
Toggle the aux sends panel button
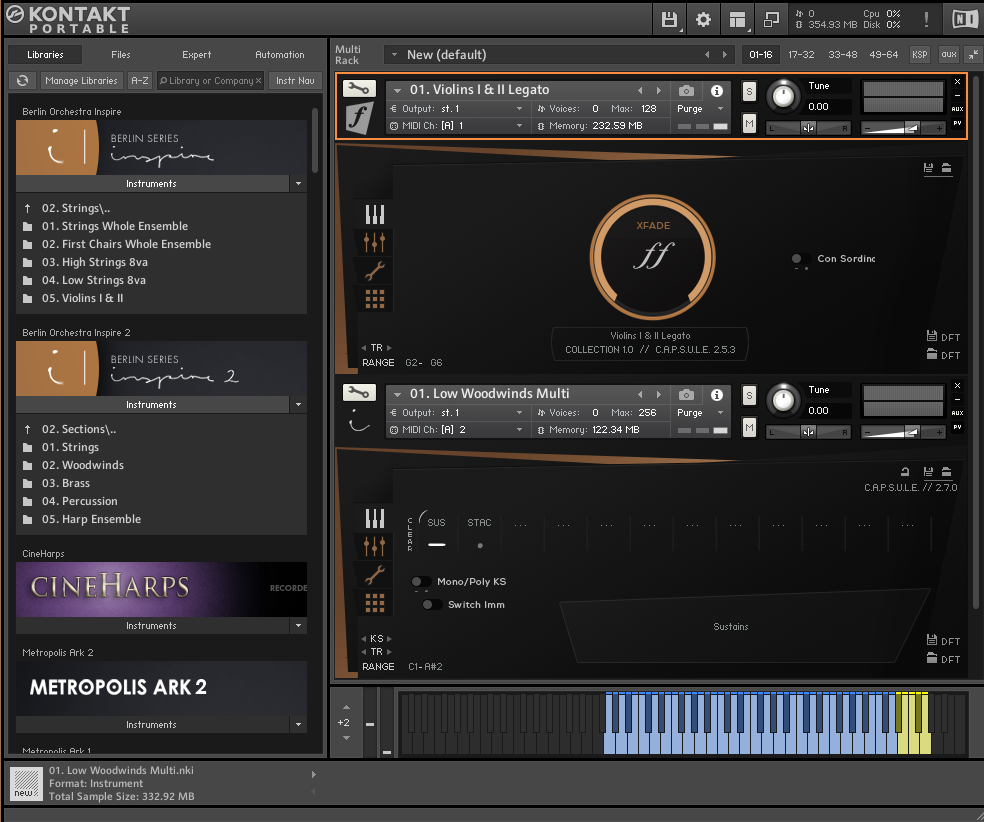click(949, 55)
